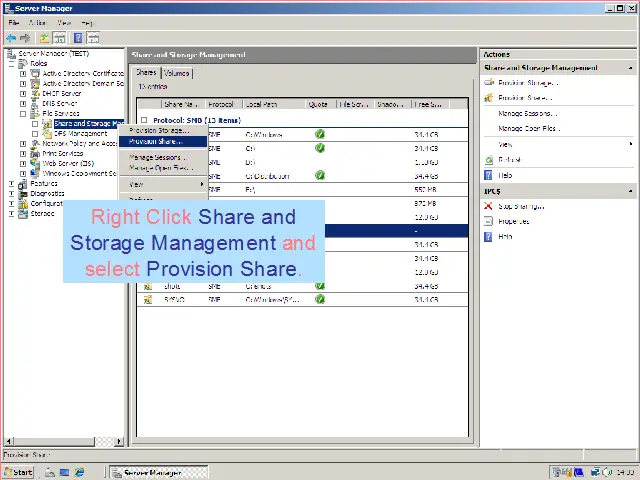Collapse the IPC$ actions section
Viewport: 640px width, 480px height.
(x=631, y=191)
